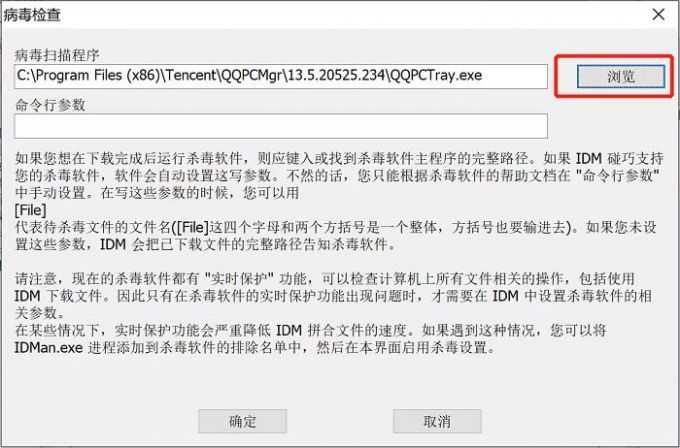Image resolution: width=680 pixels, height=448 pixels.
Task: Dismiss the dialog using 取消 button
Action: click(437, 421)
